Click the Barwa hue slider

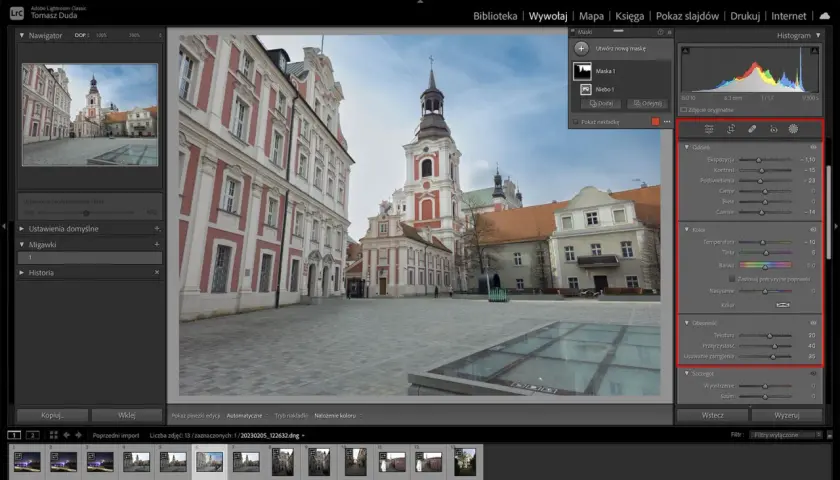click(765, 265)
